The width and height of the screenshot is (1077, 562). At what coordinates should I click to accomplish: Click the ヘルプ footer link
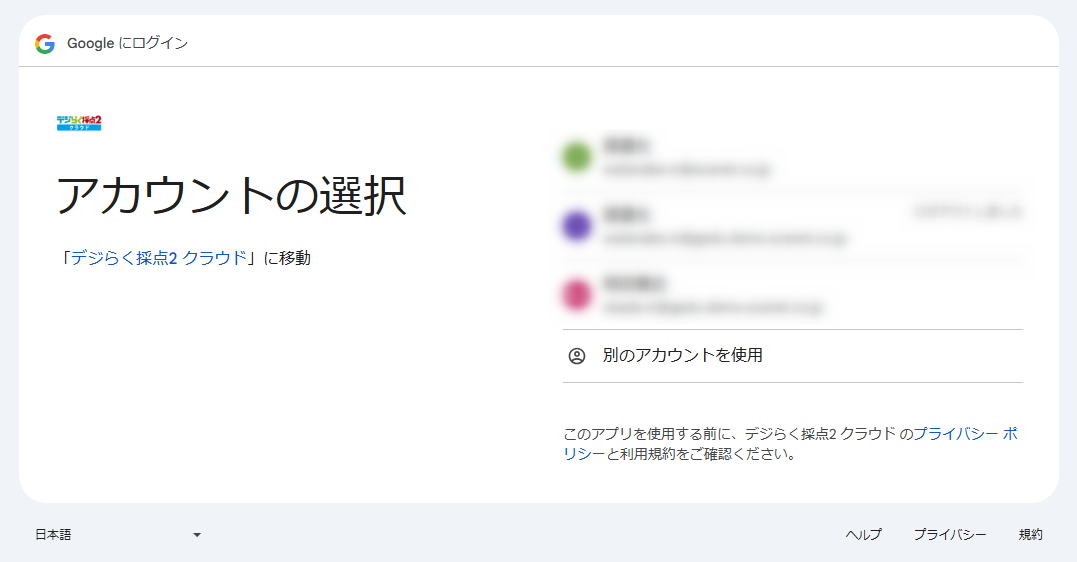pos(863,535)
